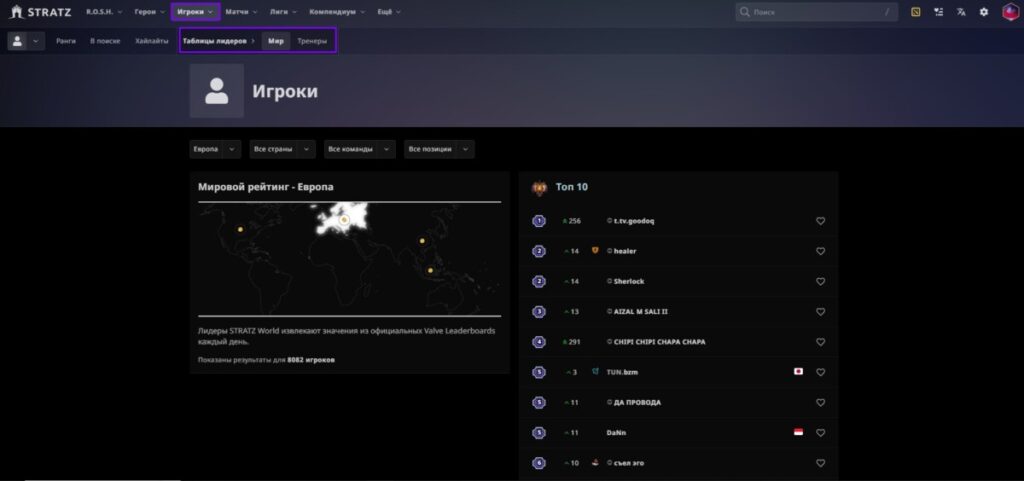The height and width of the screenshot is (481, 1024).
Task: Open the favorites list icon
Action: click(938, 12)
